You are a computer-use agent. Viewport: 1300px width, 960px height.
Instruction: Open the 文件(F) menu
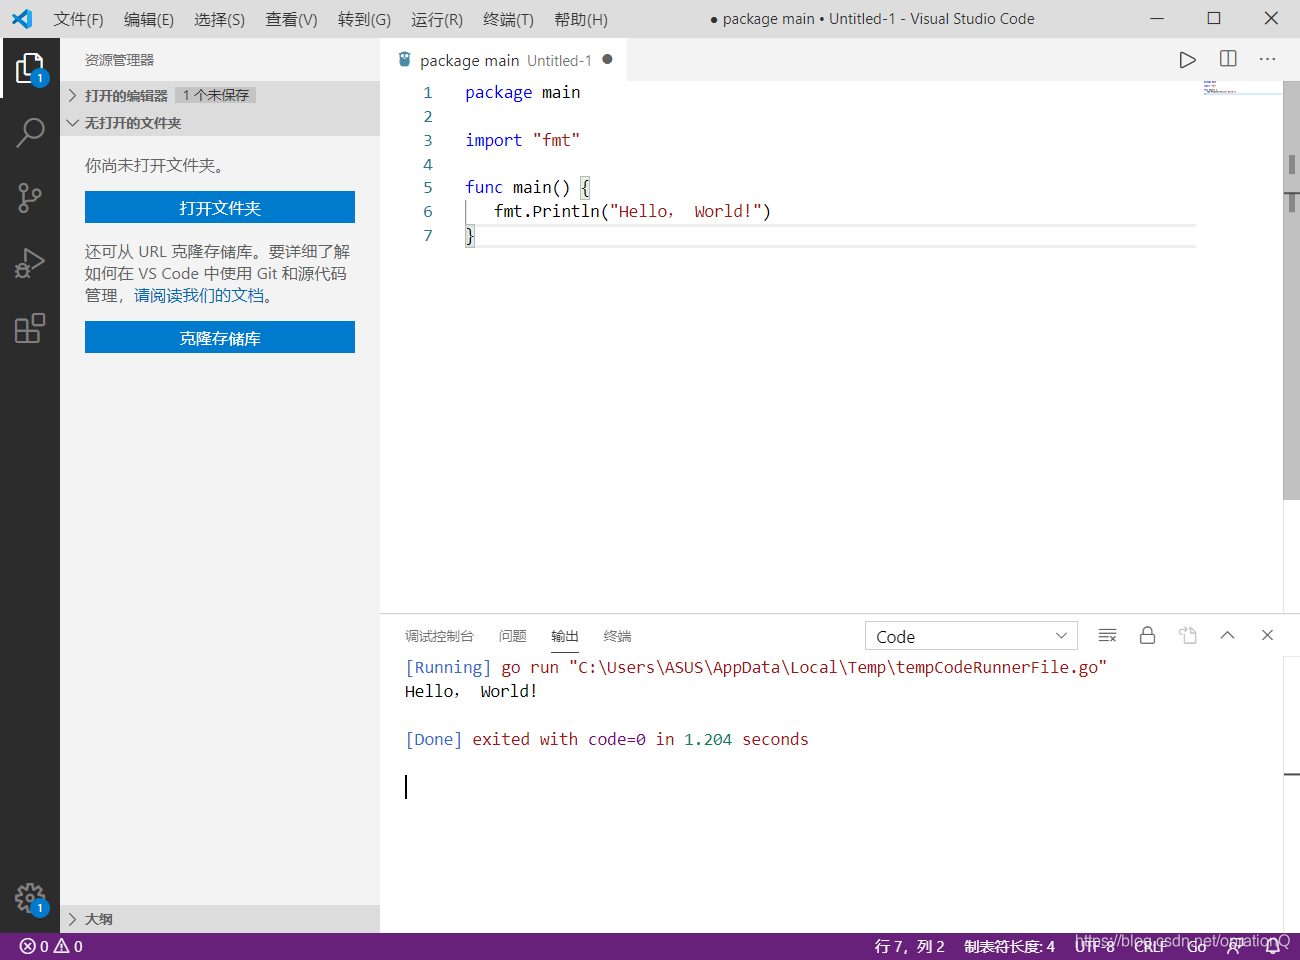78,19
